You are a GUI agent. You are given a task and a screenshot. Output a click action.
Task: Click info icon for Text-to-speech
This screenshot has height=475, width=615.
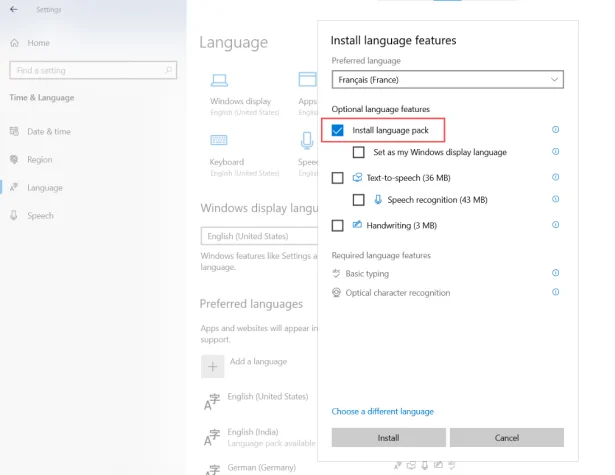click(x=555, y=177)
